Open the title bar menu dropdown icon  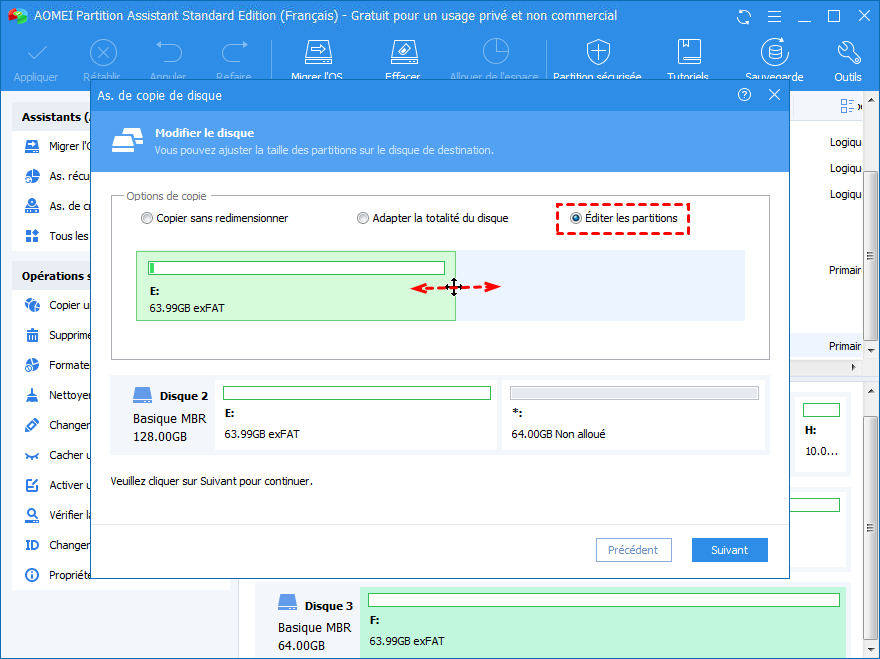(774, 17)
